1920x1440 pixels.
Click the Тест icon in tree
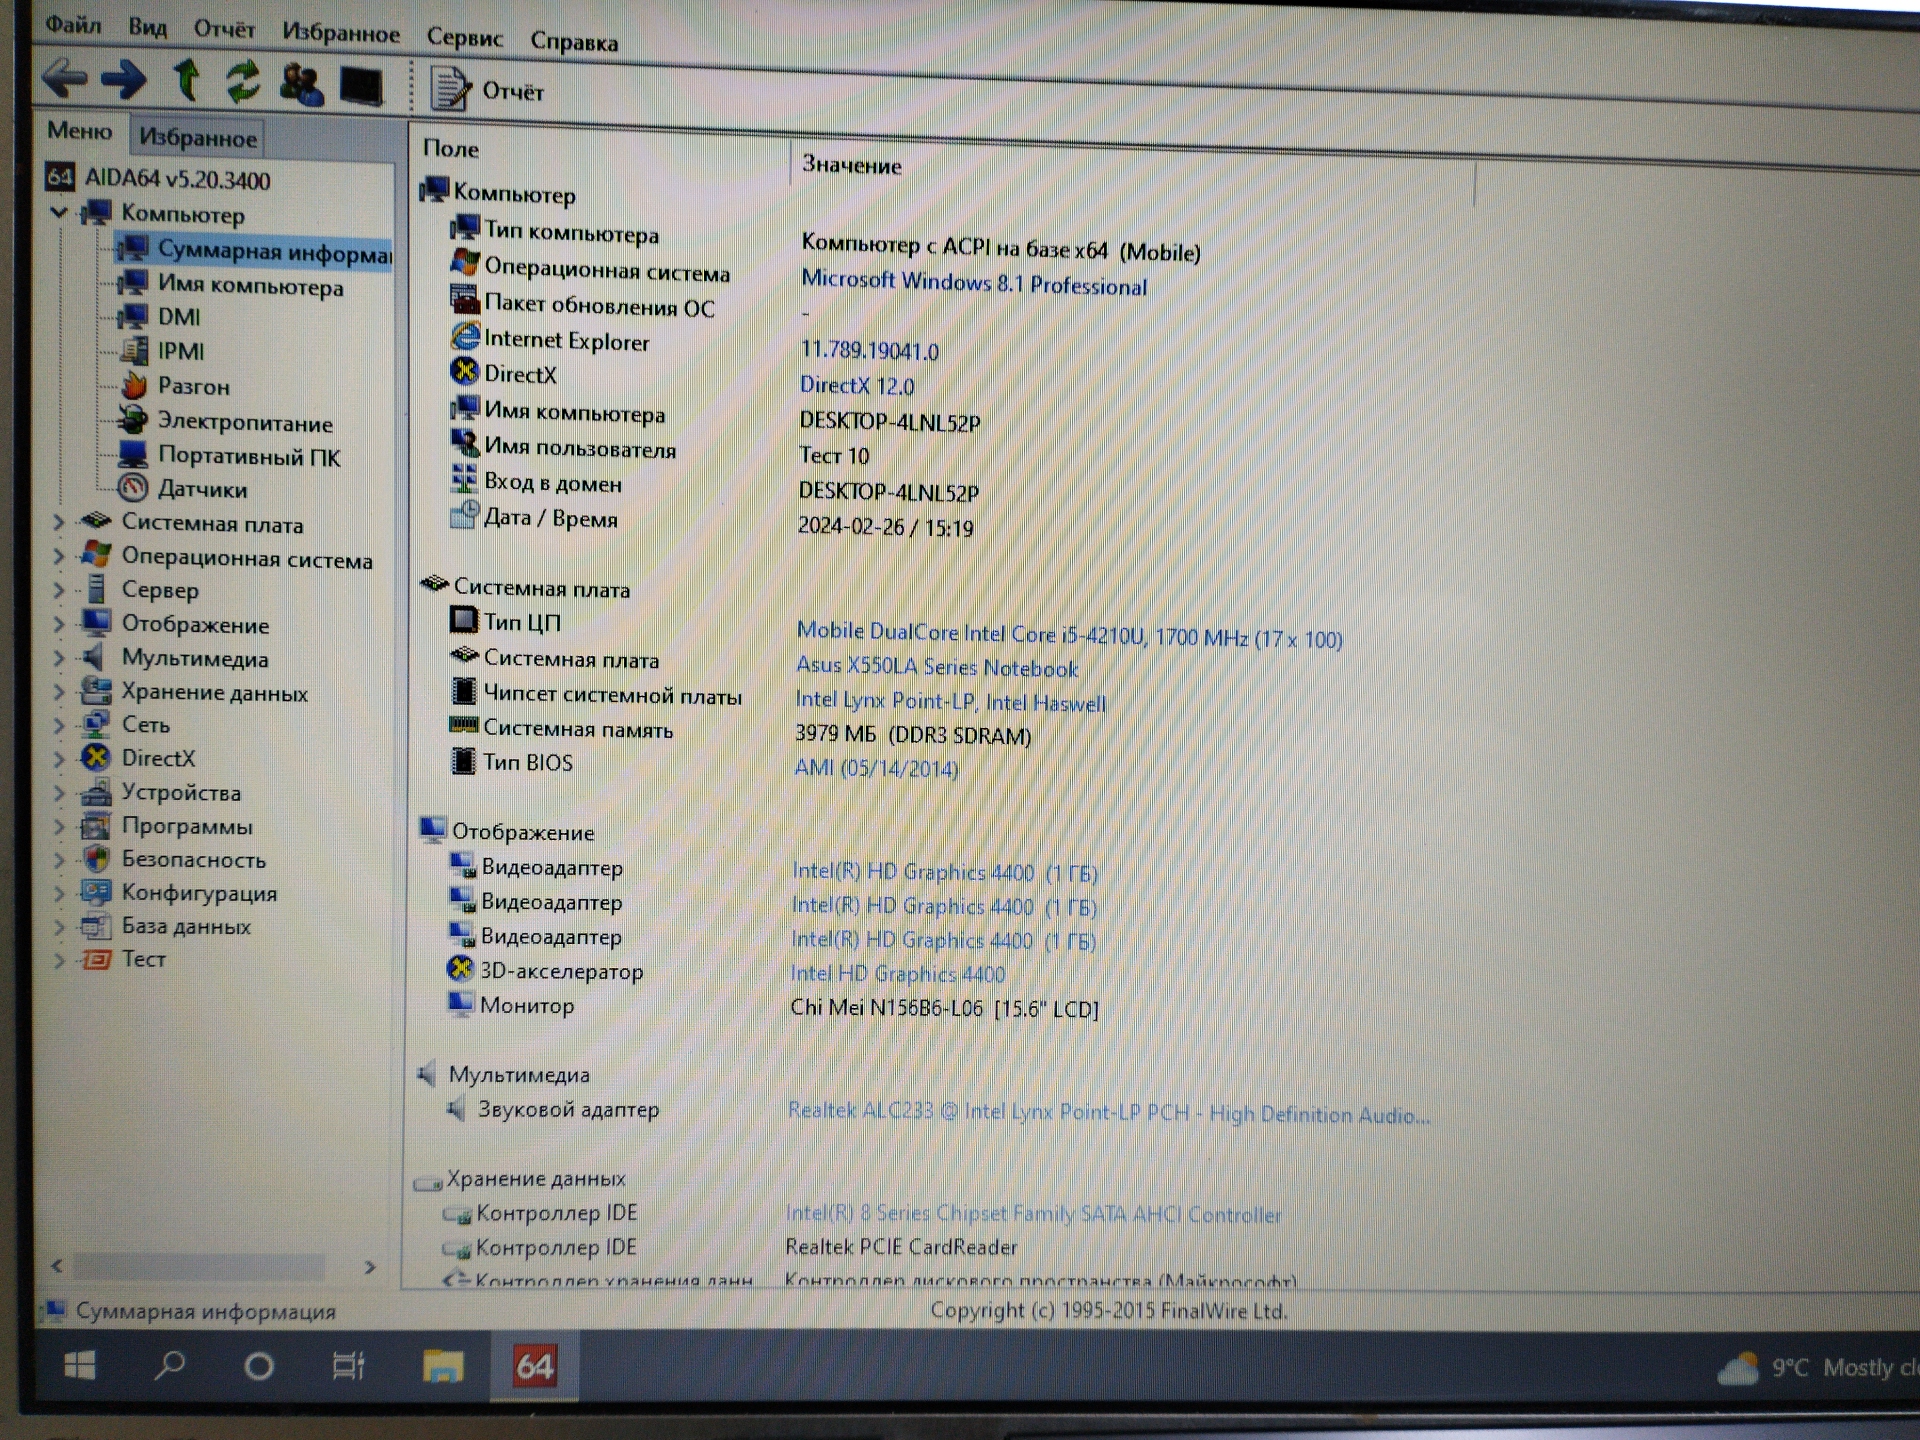96,959
